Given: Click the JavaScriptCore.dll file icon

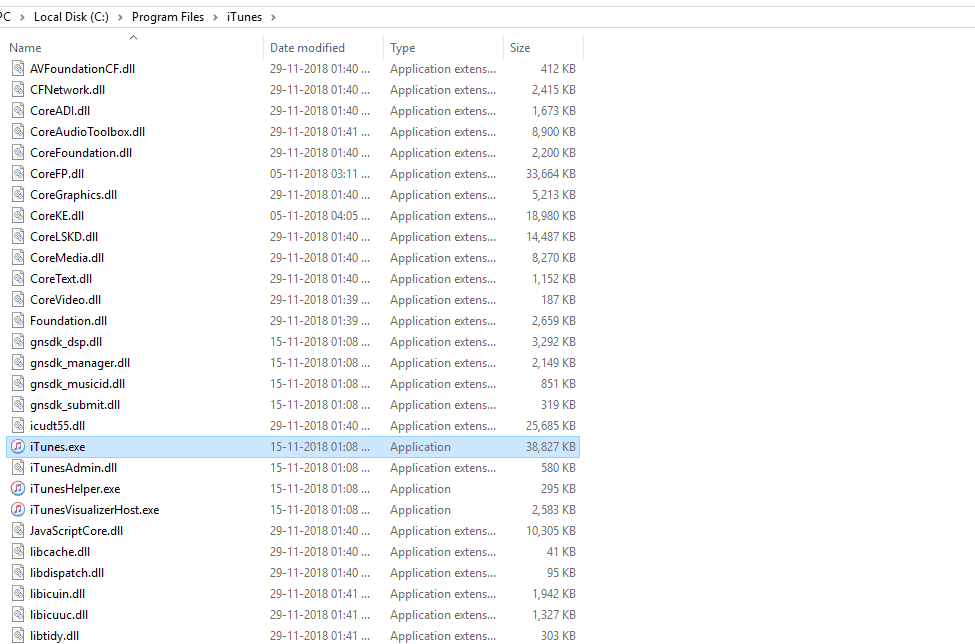Looking at the screenshot, I should [18, 531].
